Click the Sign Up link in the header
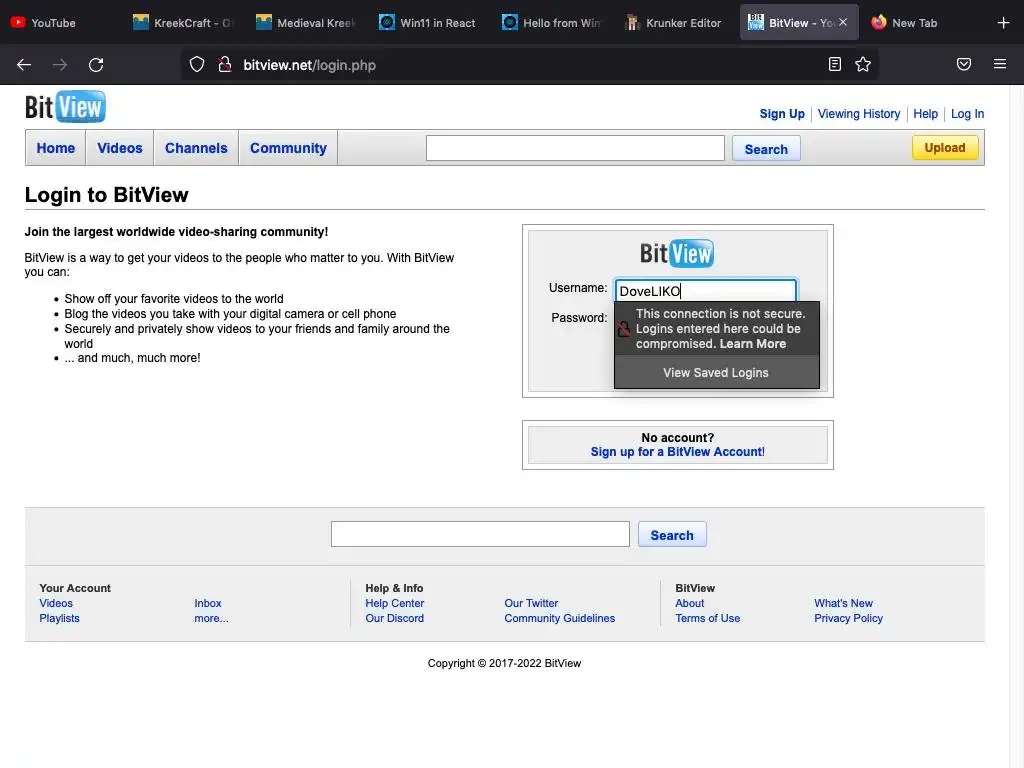This screenshot has width=1024, height=768. pyautogui.click(x=782, y=114)
